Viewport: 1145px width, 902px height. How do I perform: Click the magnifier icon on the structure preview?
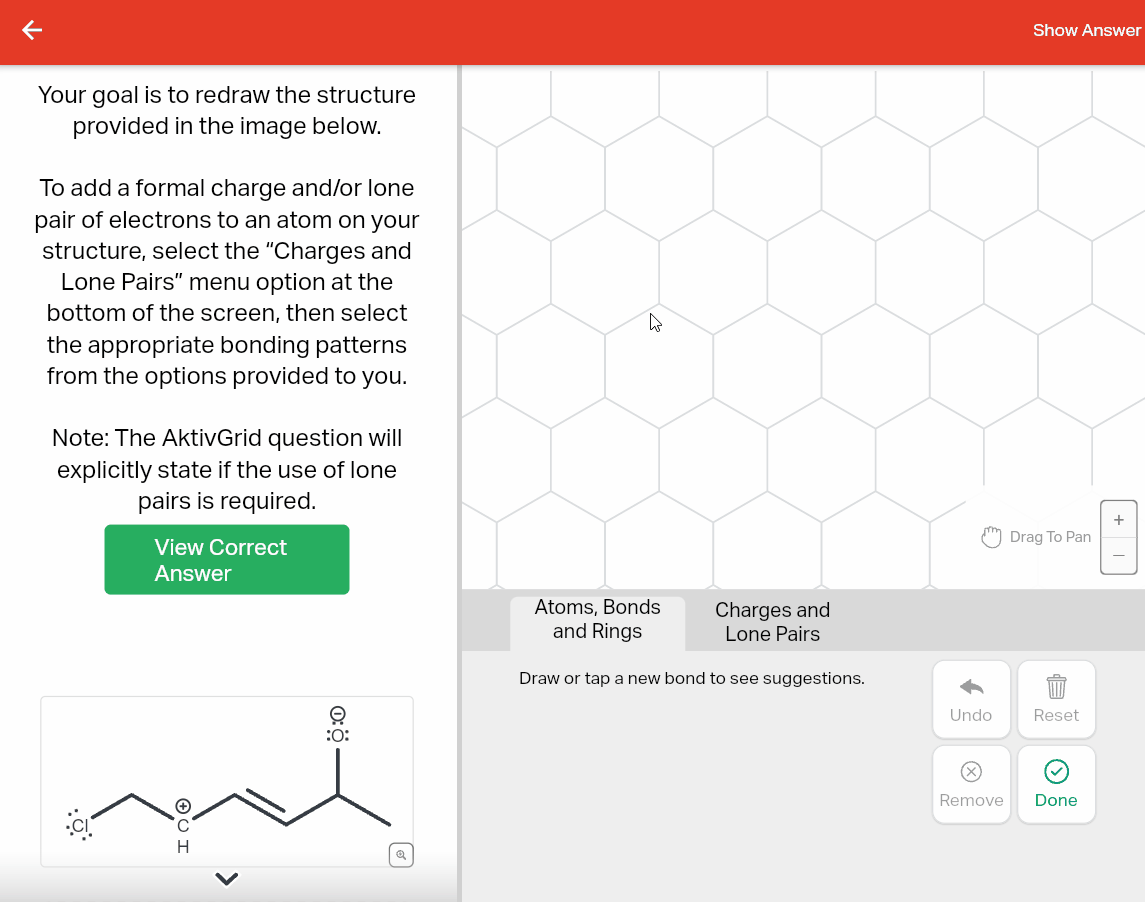click(x=401, y=855)
